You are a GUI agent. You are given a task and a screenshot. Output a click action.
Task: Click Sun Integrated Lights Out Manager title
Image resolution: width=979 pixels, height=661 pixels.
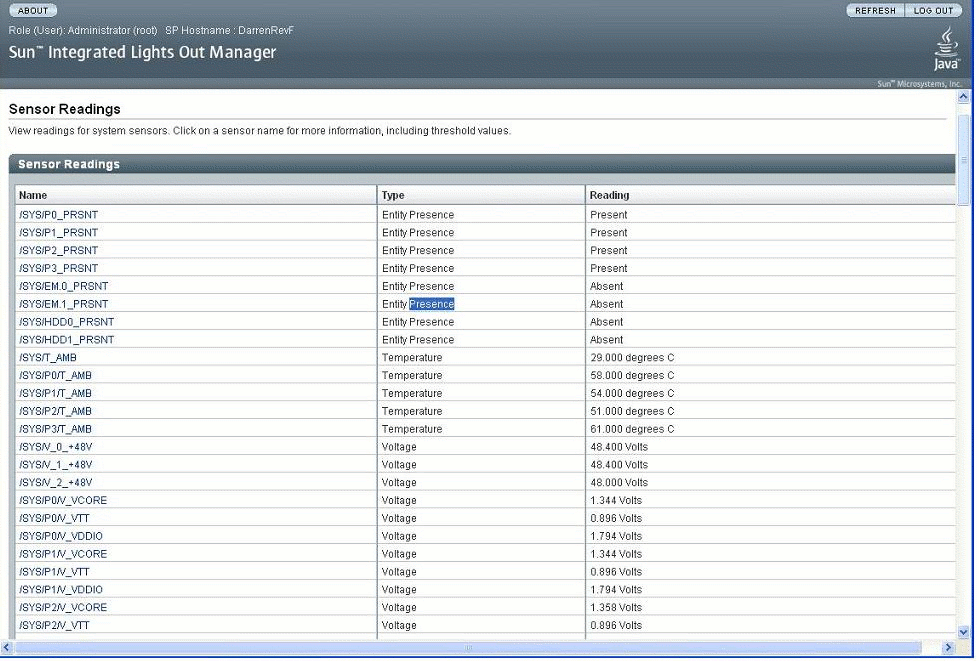pyautogui.click(x=142, y=52)
